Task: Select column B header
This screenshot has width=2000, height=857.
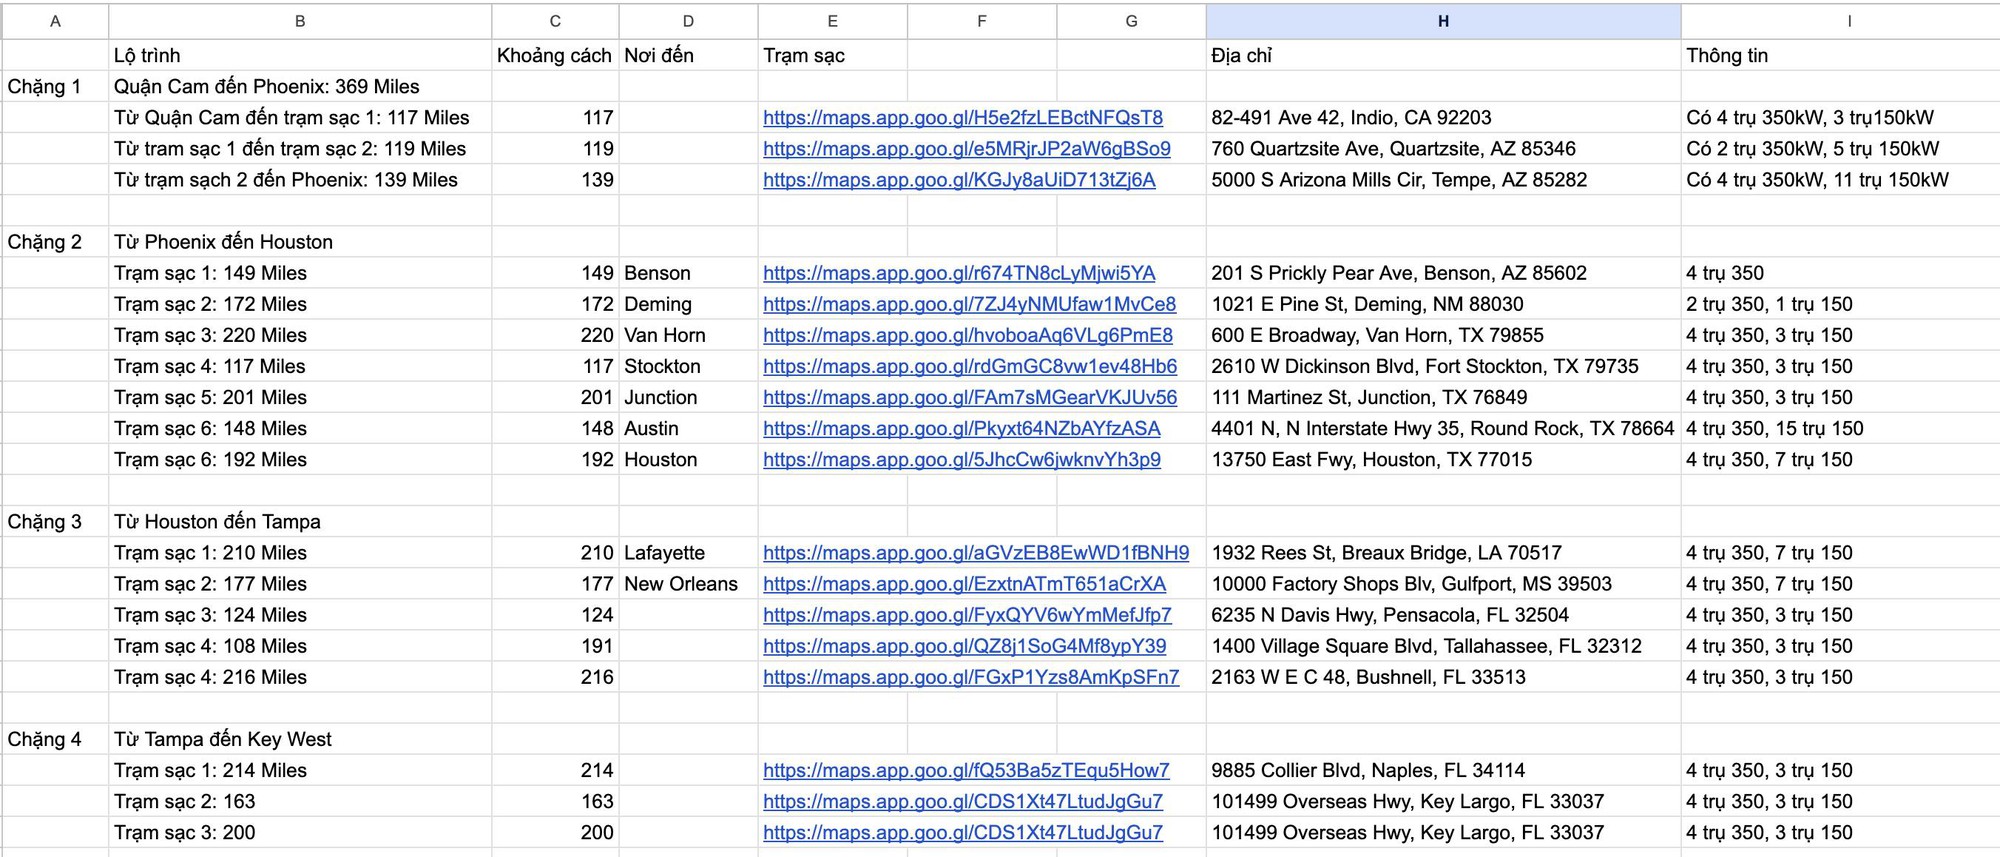Action: pos(300,21)
